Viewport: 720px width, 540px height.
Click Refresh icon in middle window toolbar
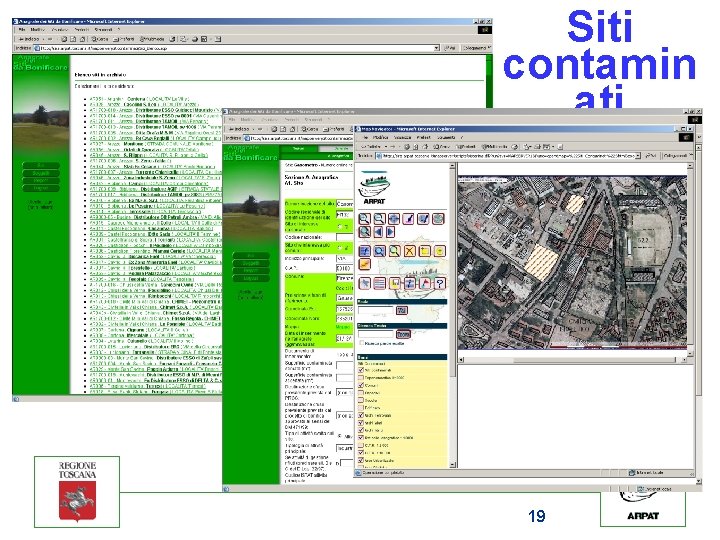coord(283,129)
